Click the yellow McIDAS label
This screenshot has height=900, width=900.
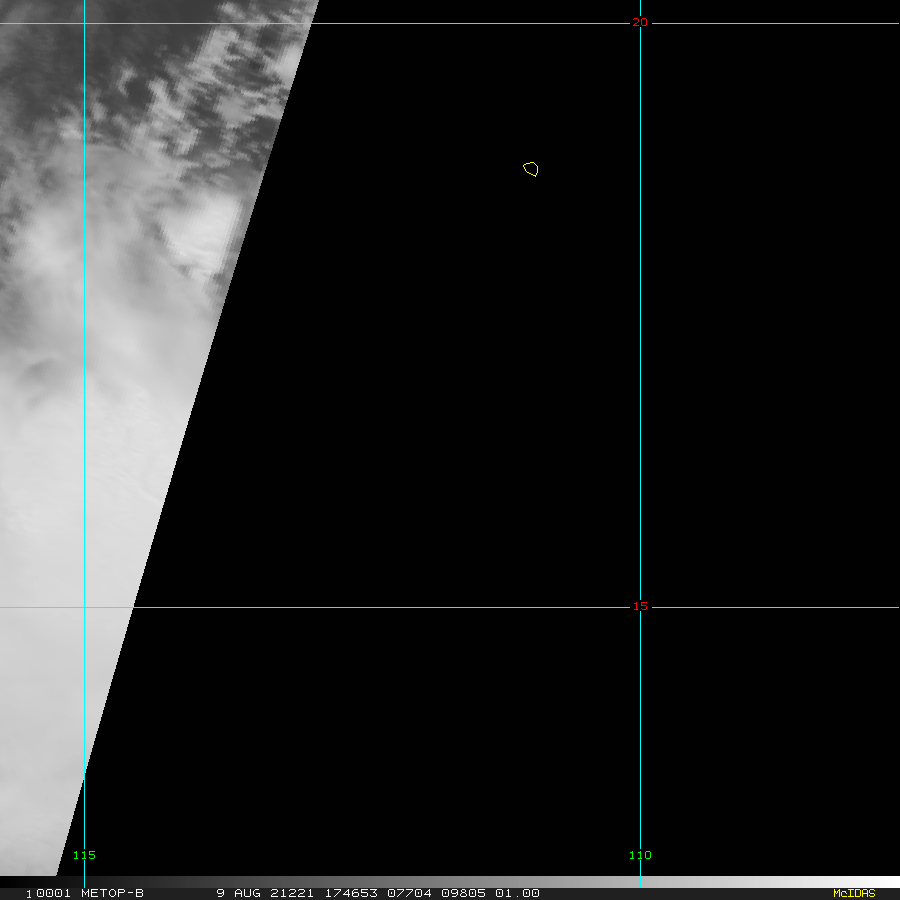(x=853, y=893)
